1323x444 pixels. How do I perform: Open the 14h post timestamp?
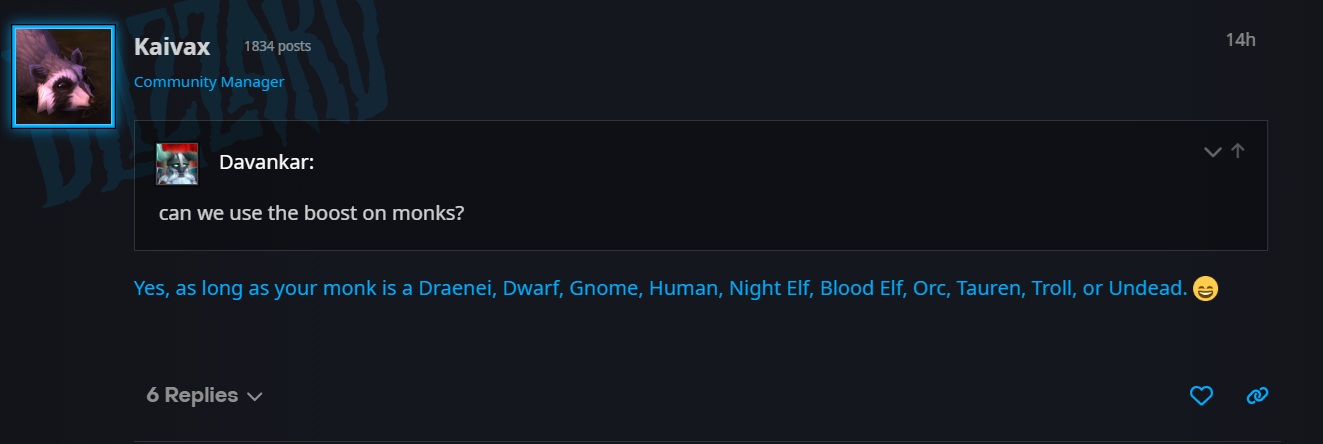click(1240, 40)
